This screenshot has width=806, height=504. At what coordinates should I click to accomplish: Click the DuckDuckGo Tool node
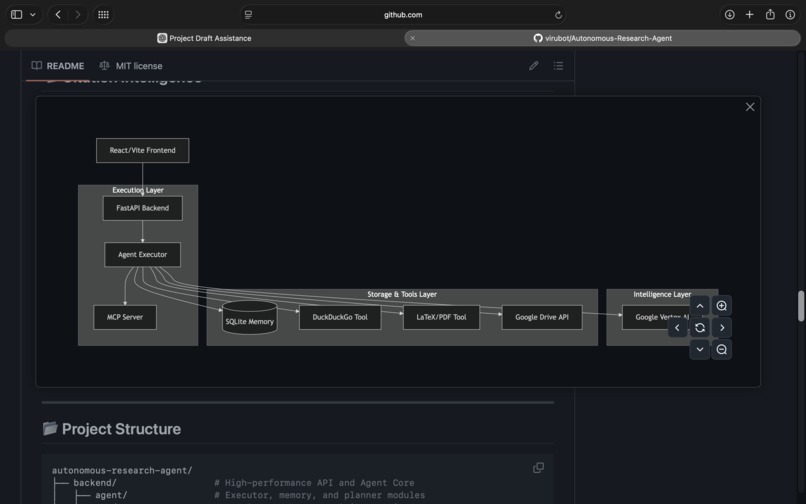coord(340,317)
